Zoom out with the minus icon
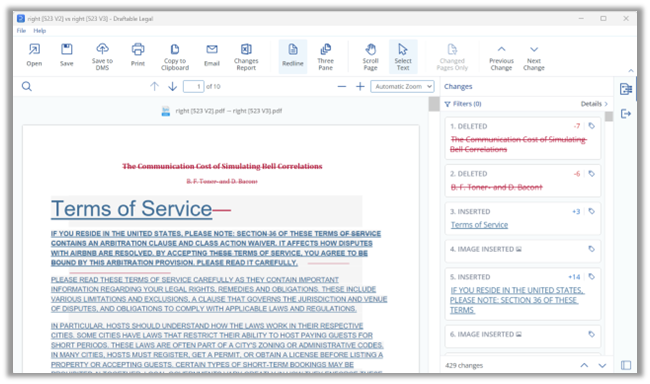 (x=342, y=87)
